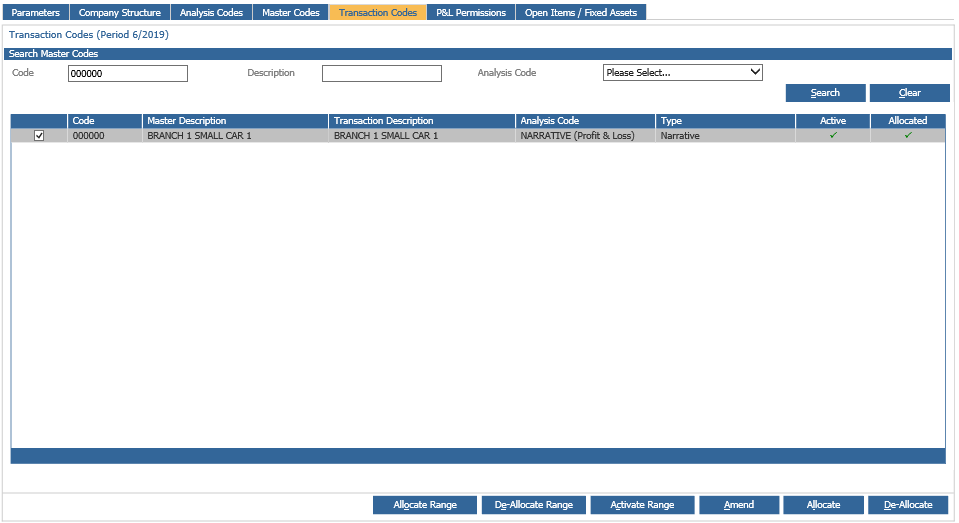959x523 pixels.
Task: Click the green Allocated tick icon
Action: pyautogui.click(x=908, y=135)
